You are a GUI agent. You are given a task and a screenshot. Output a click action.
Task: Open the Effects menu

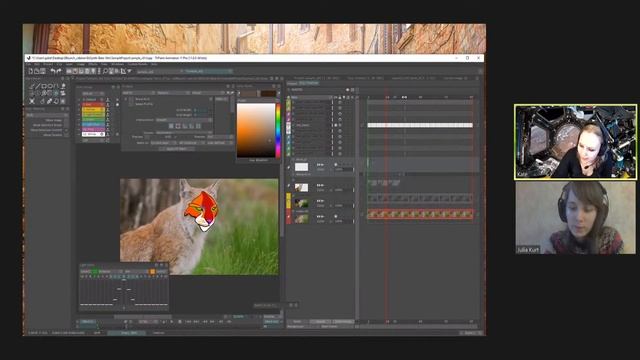pyautogui.click(x=93, y=64)
